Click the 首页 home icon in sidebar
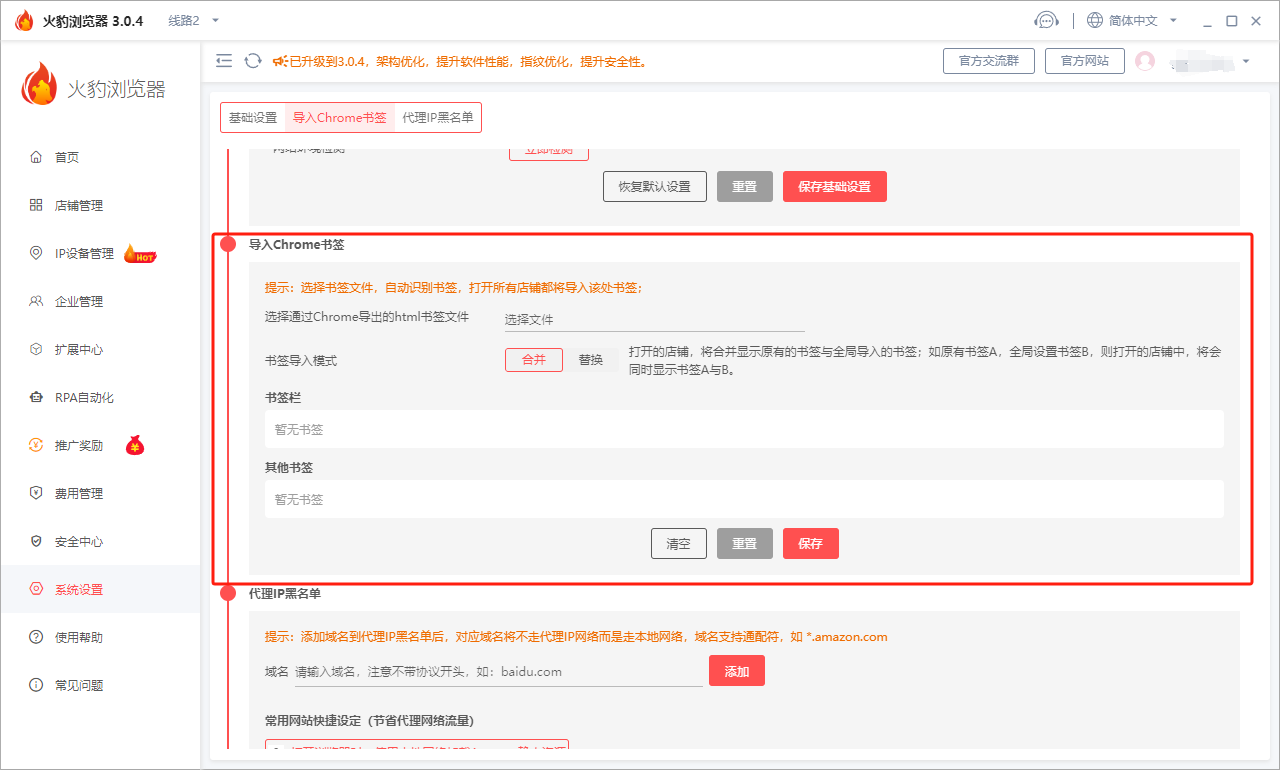Image resolution: width=1280 pixels, height=770 pixels. (37, 157)
